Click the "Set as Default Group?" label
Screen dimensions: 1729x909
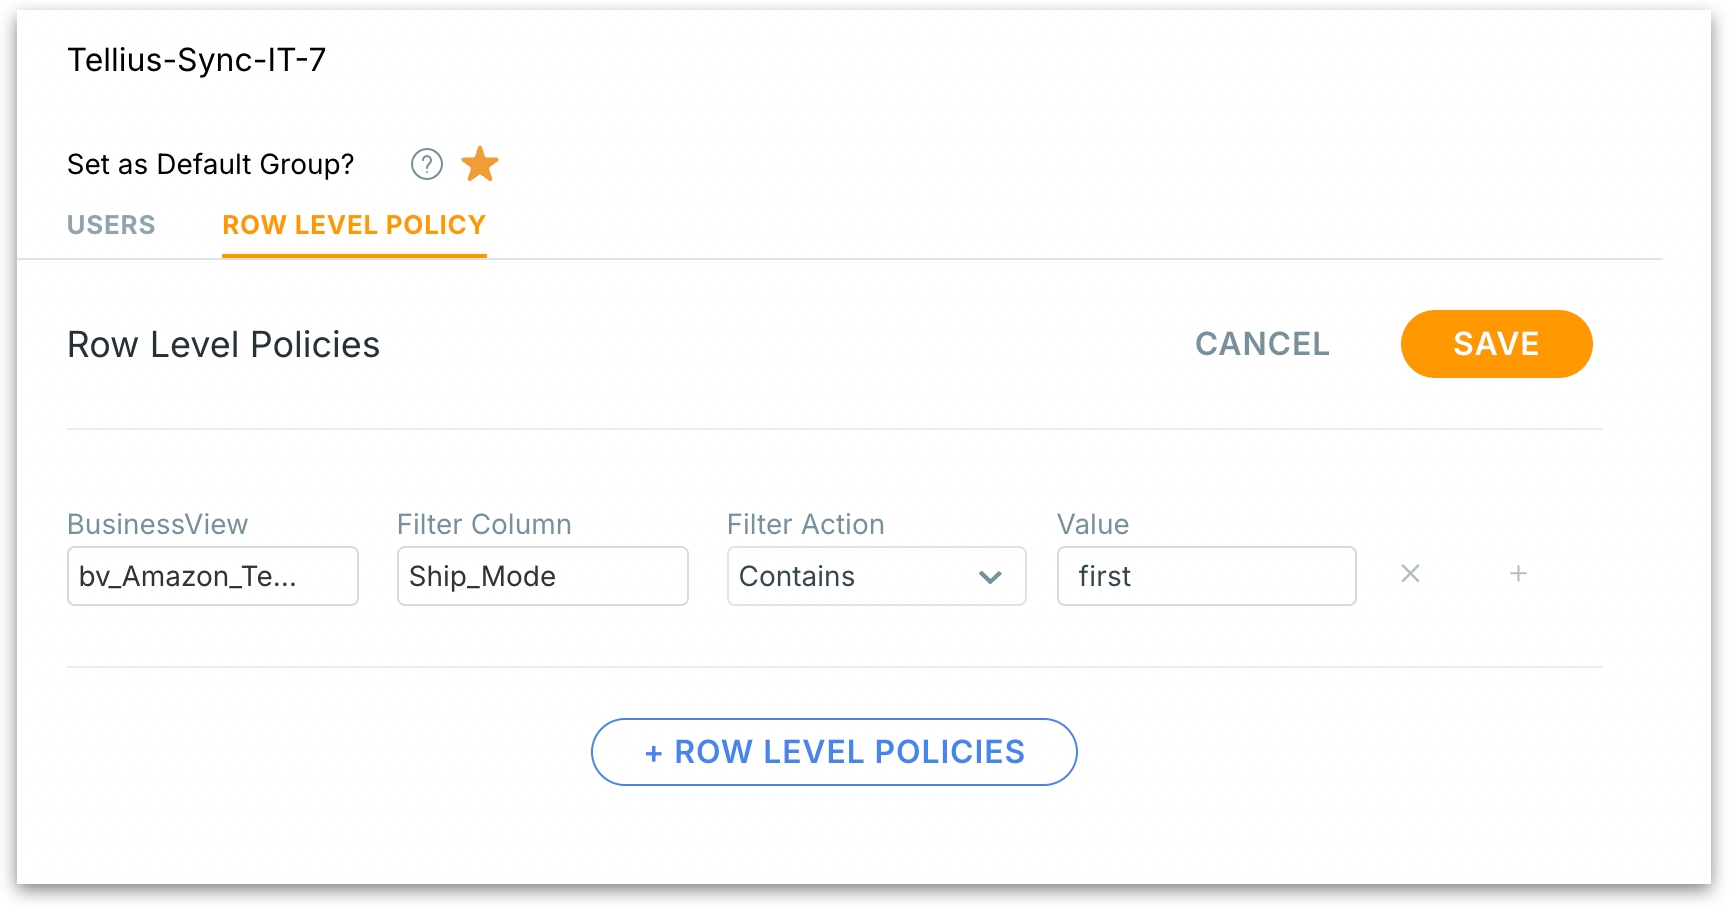(x=211, y=164)
